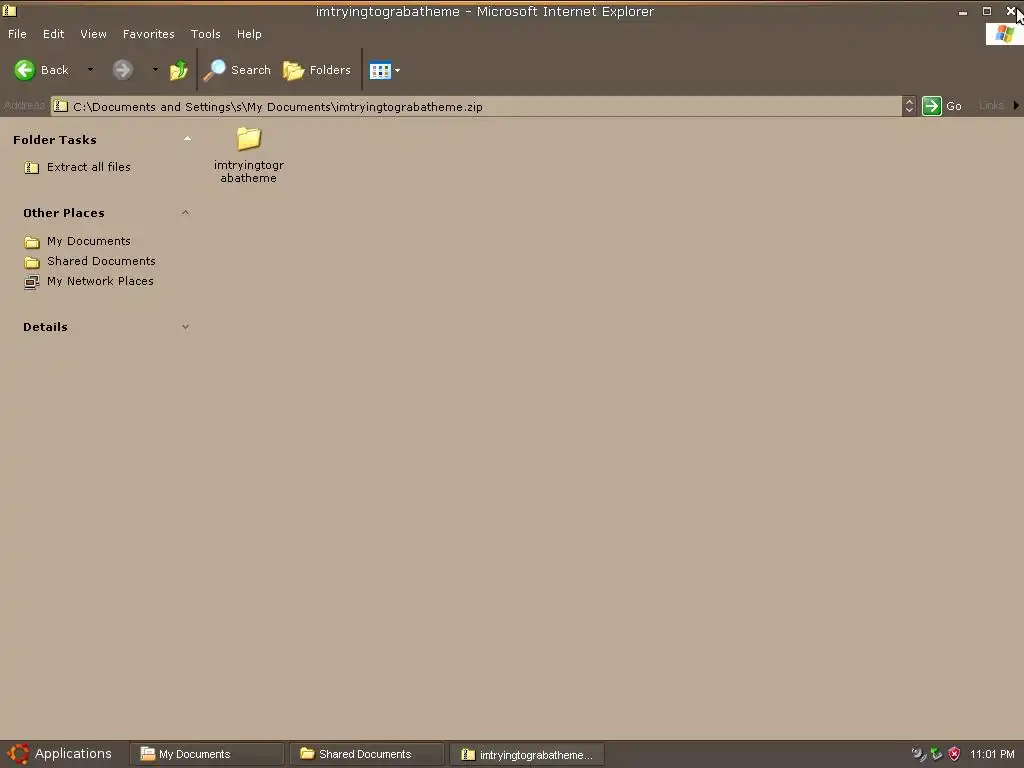Switch to imtryingtograbatheme taskbar window
Viewport: 1024px width, 768px height.
click(x=527, y=754)
